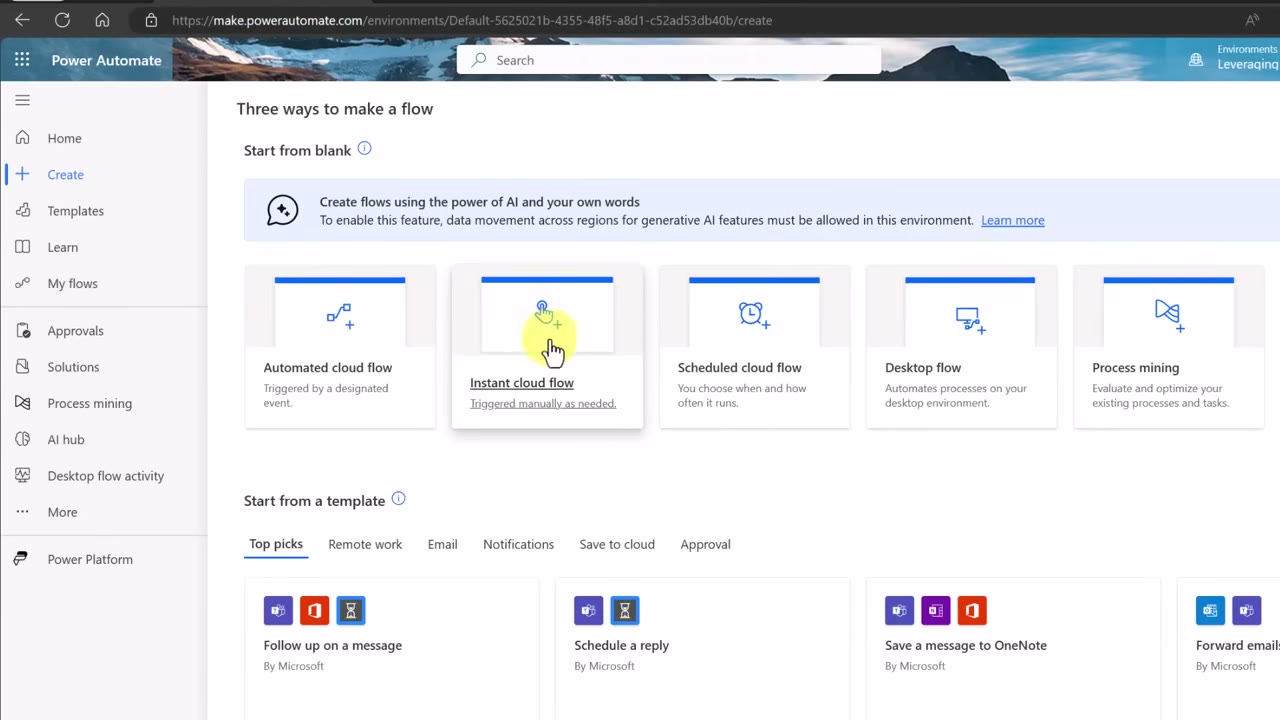The image size is (1280, 720).
Task: Click the Power Platform icon in sidebar
Action: (x=22, y=559)
